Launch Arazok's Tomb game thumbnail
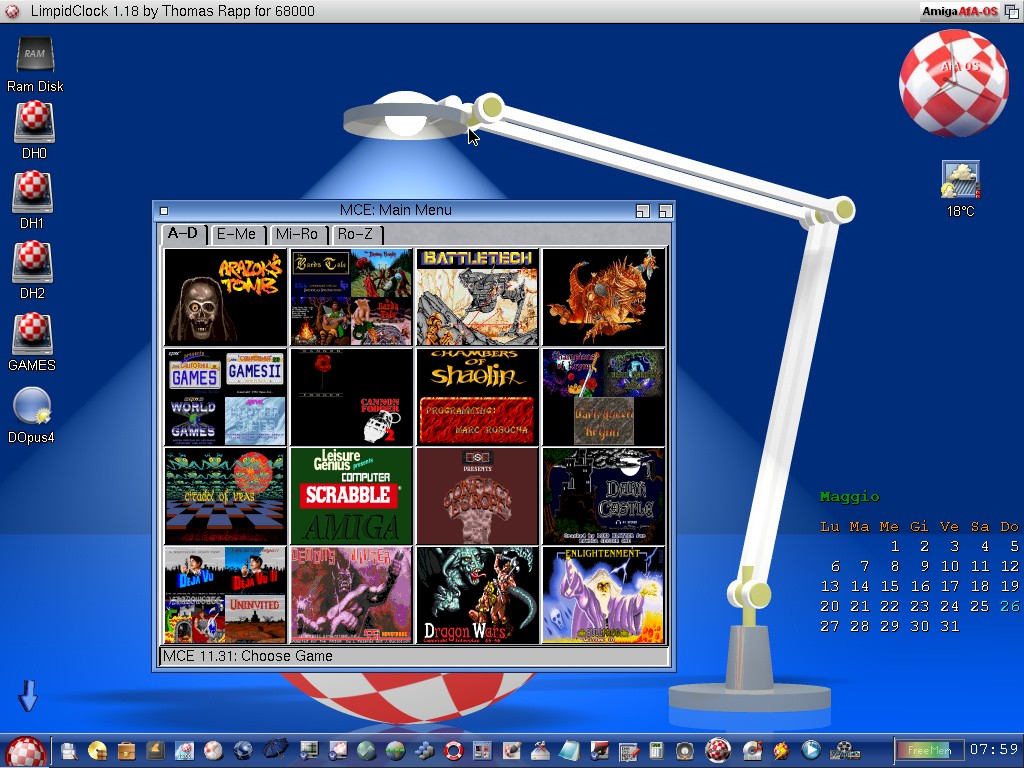 click(x=225, y=297)
